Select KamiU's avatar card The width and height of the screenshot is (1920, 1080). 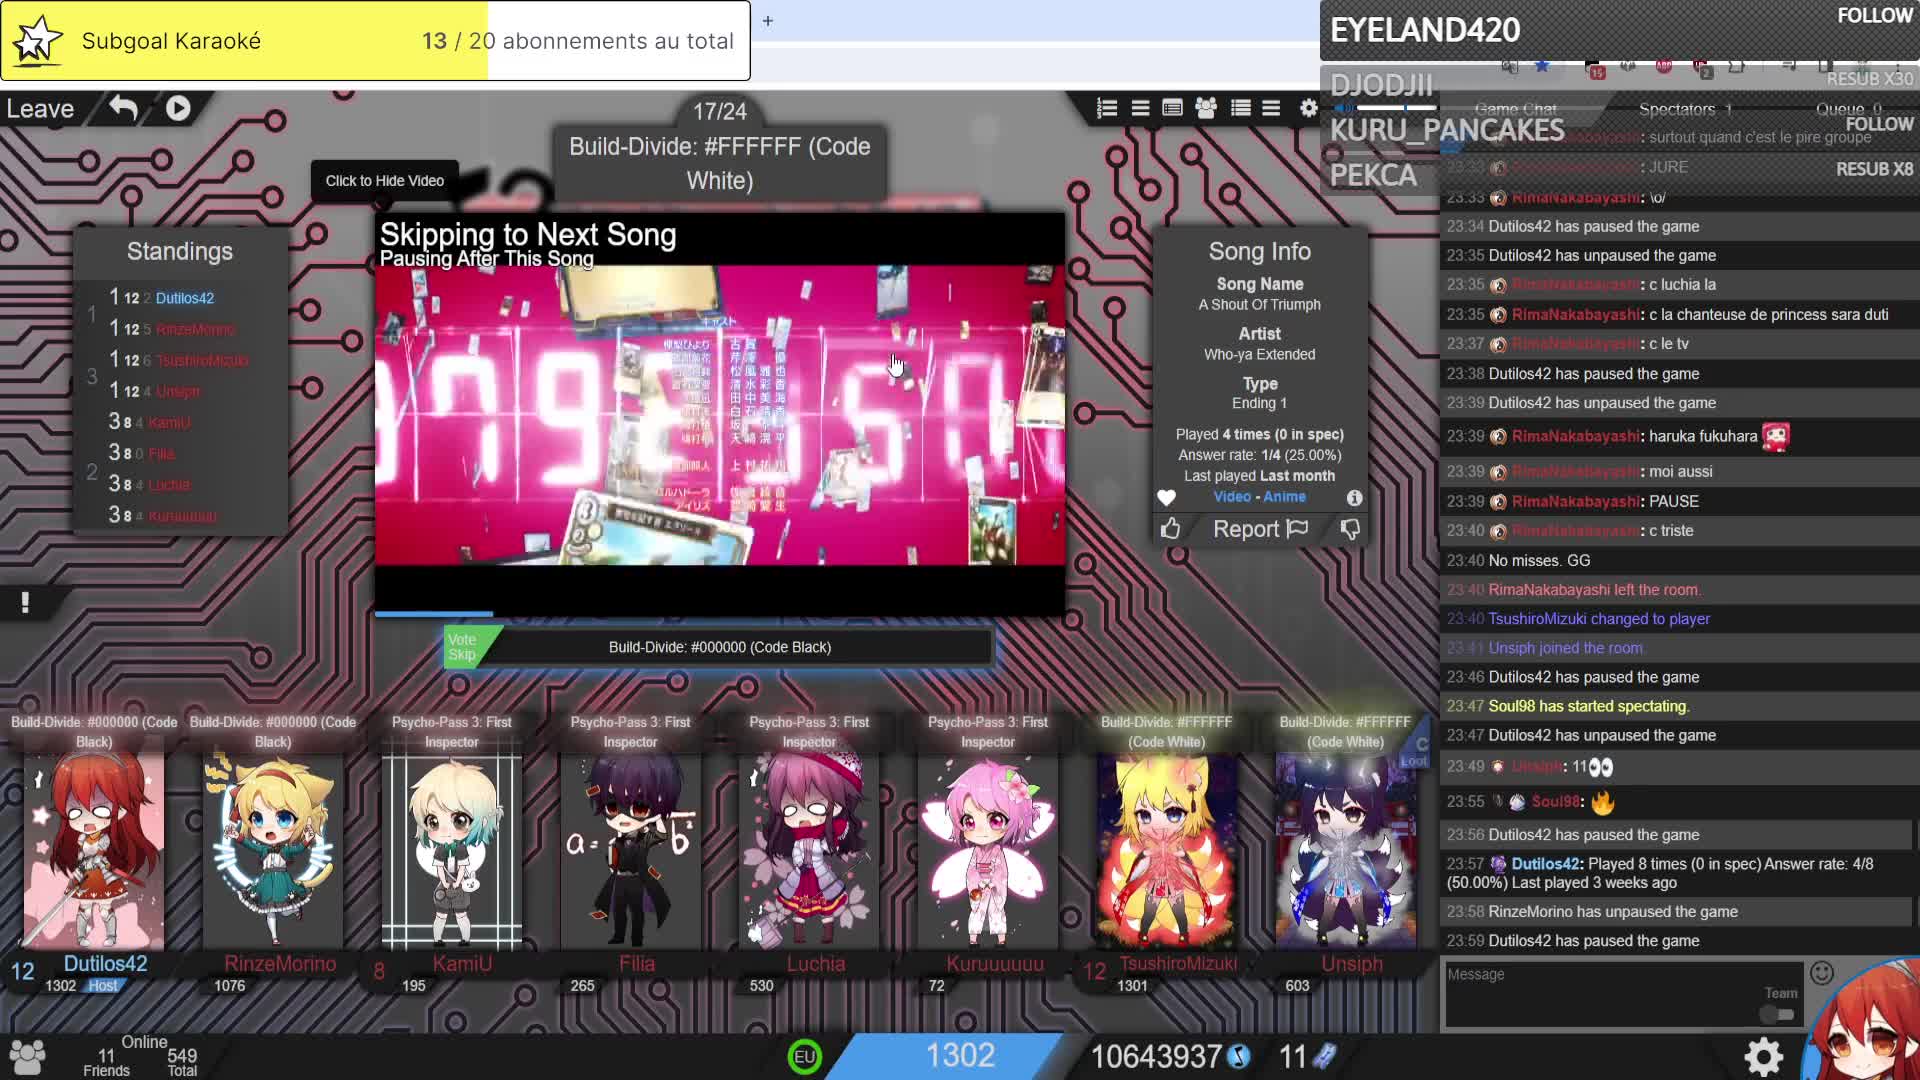coord(452,850)
